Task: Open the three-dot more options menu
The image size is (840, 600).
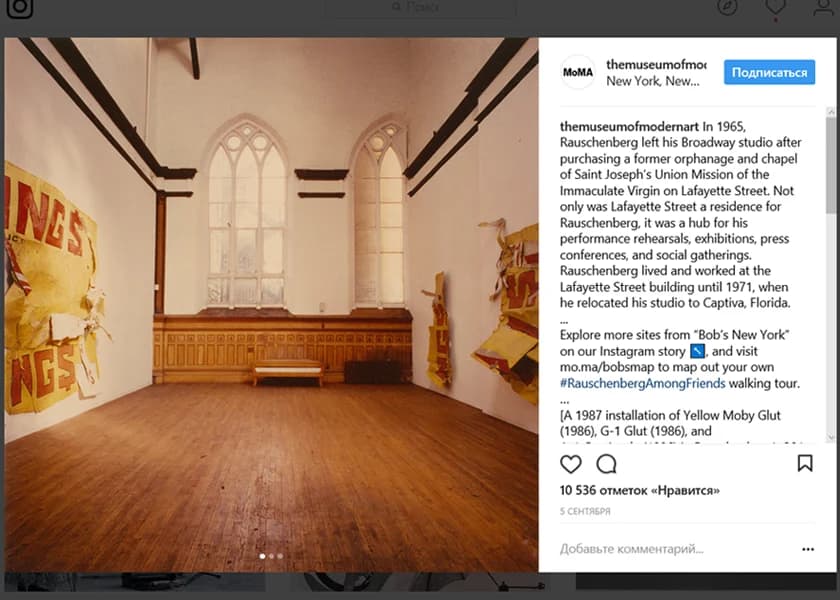Action: click(808, 549)
